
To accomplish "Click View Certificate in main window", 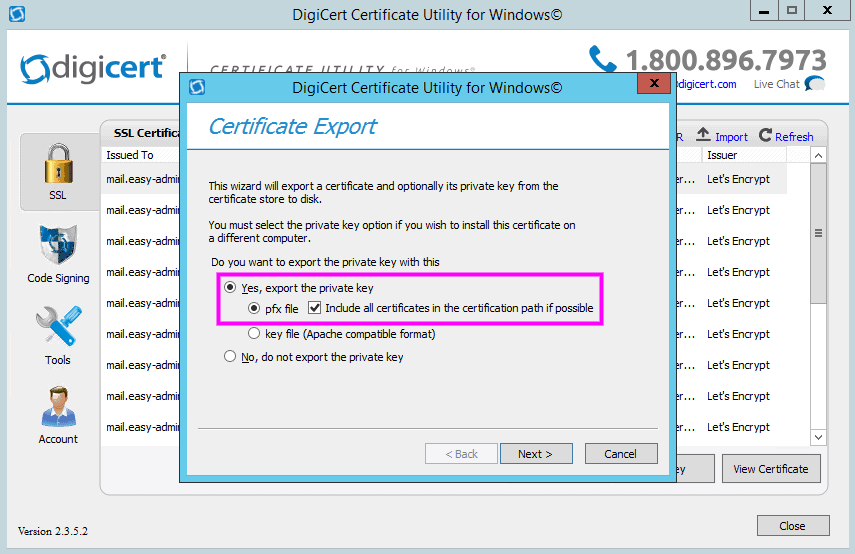I will click(x=771, y=469).
